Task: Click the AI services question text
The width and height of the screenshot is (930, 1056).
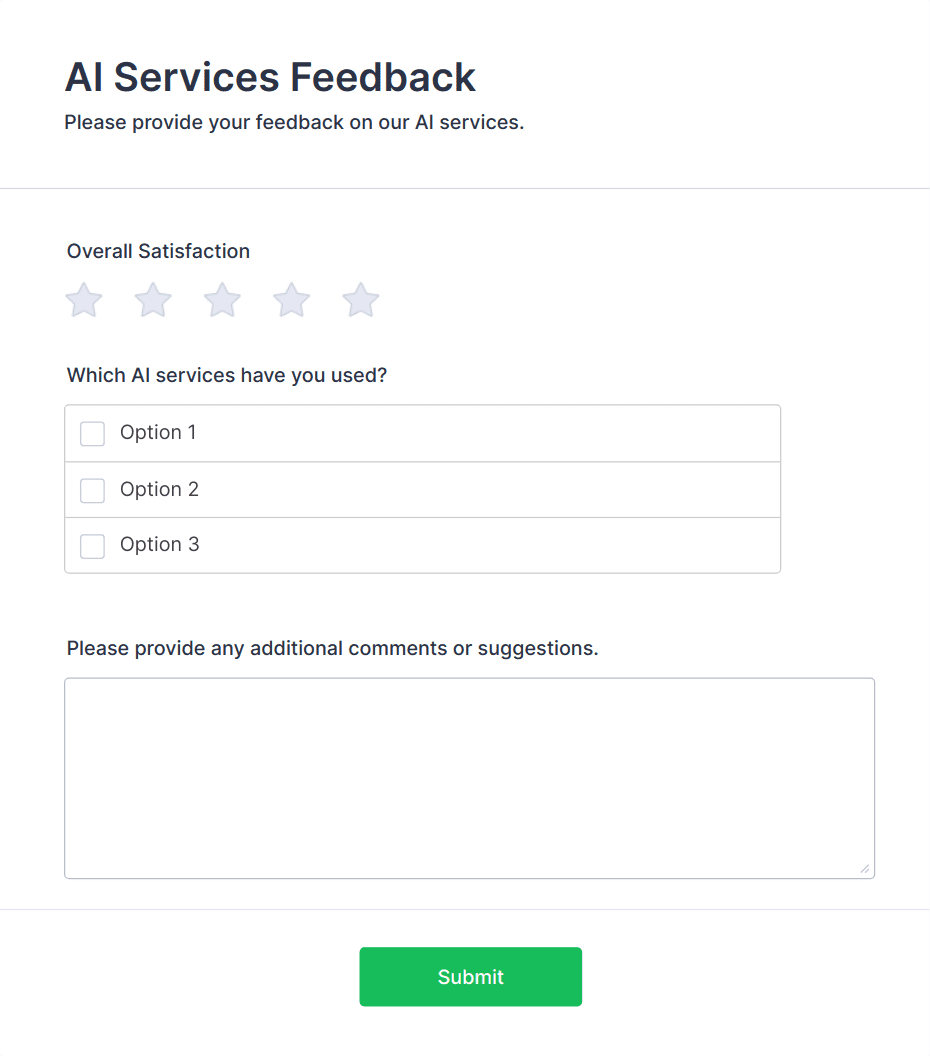Action: pos(228,375)
